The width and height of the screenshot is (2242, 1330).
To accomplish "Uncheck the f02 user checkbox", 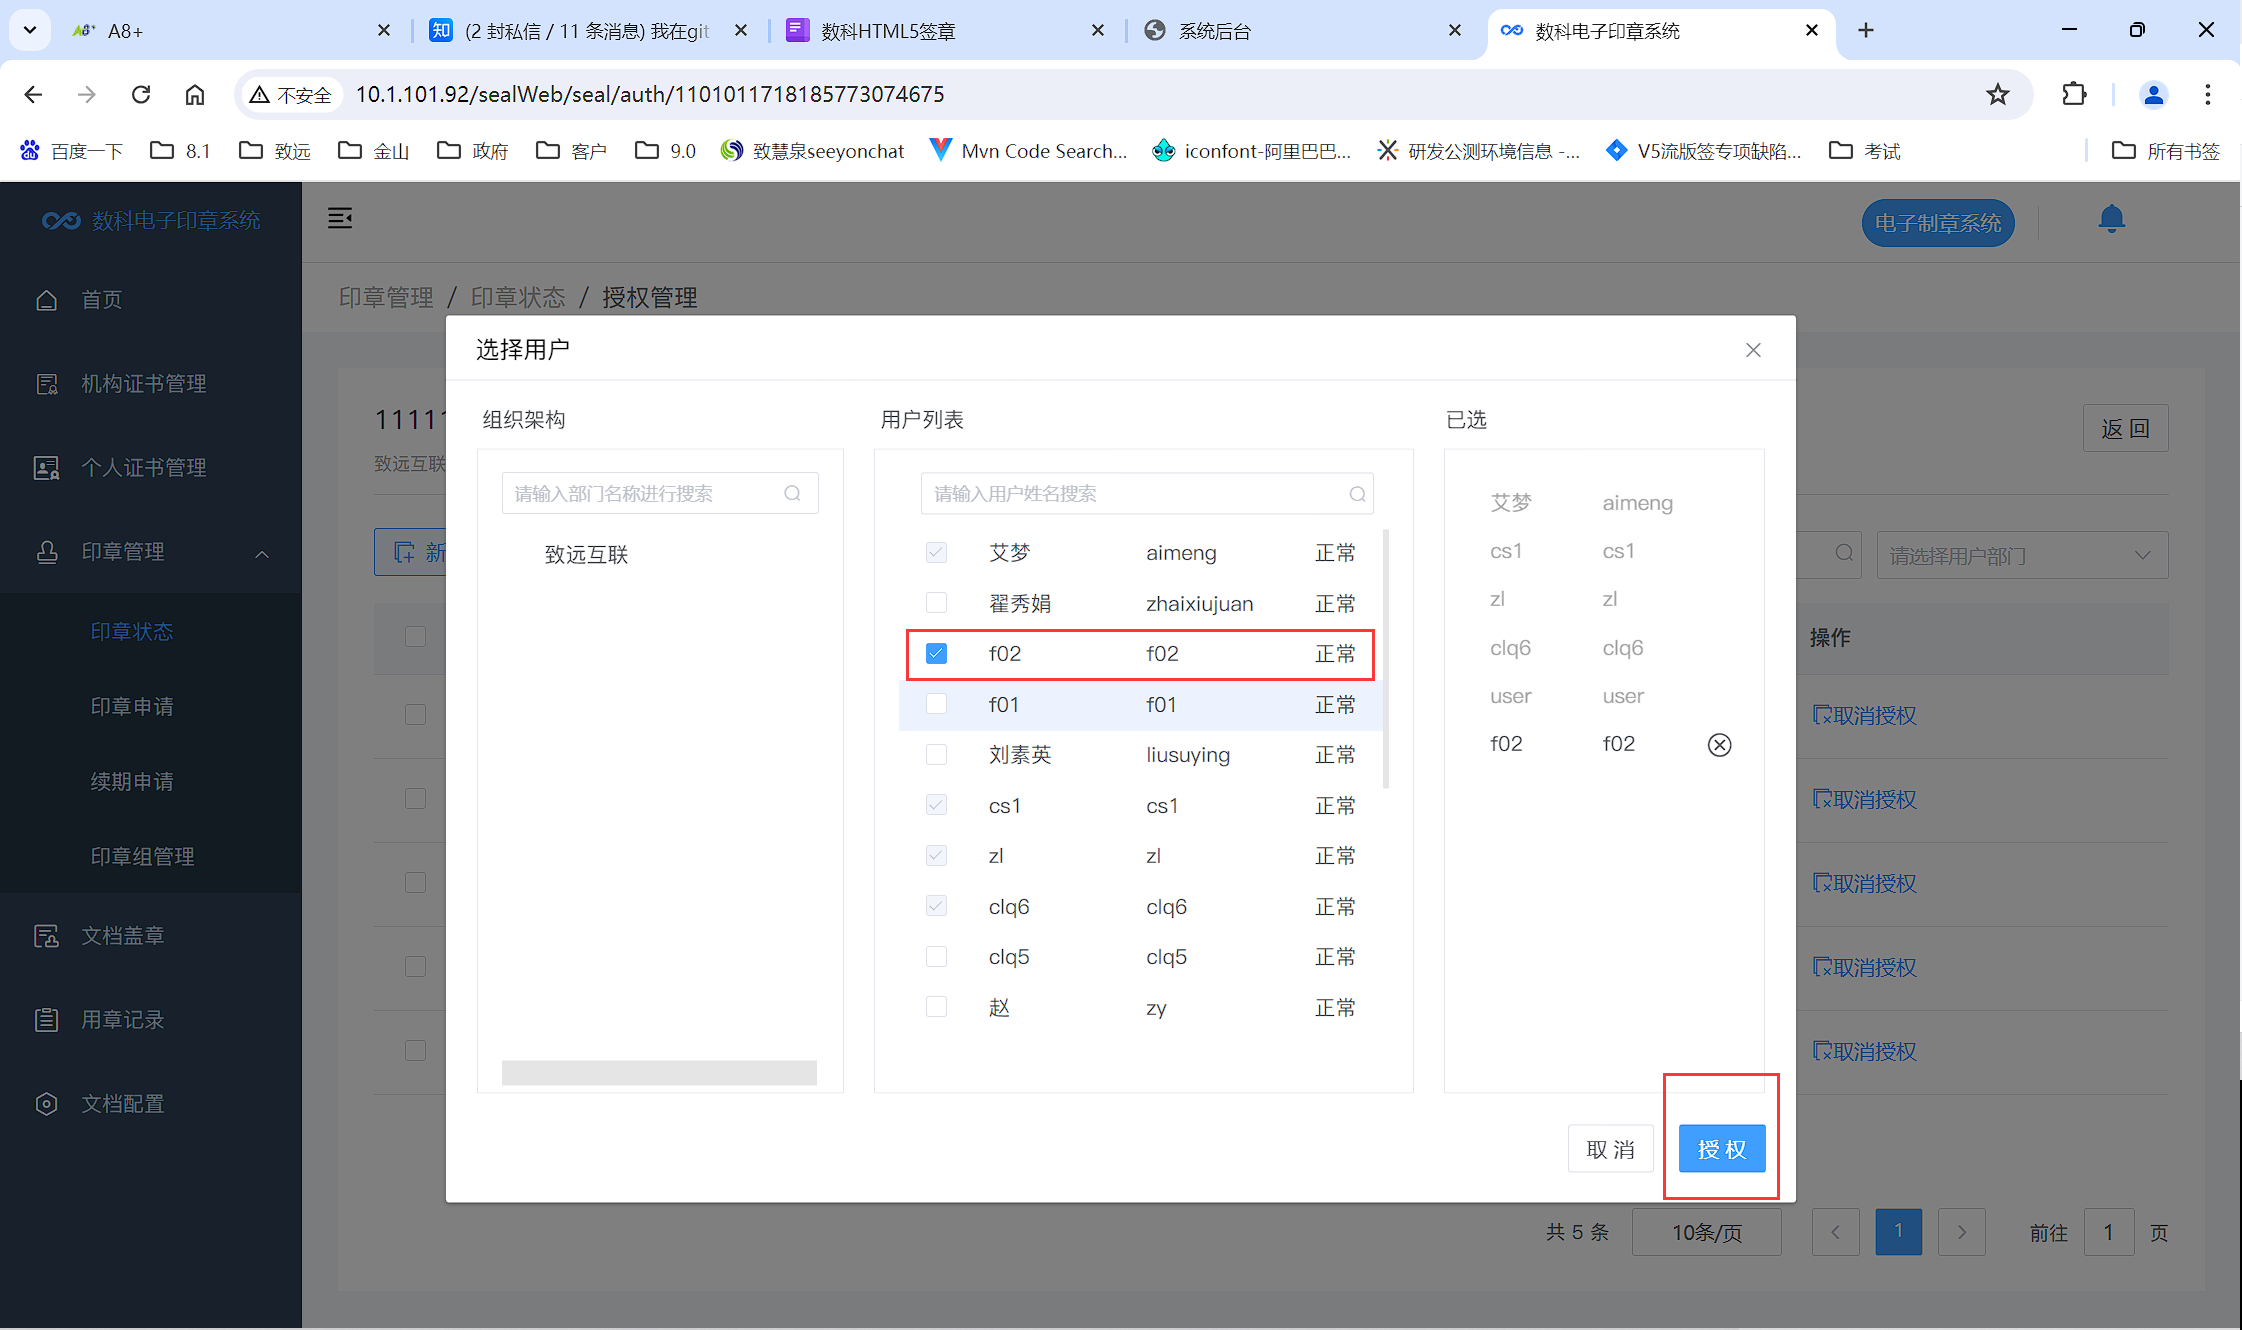I will pyautogui.click(x=936, y=654).
